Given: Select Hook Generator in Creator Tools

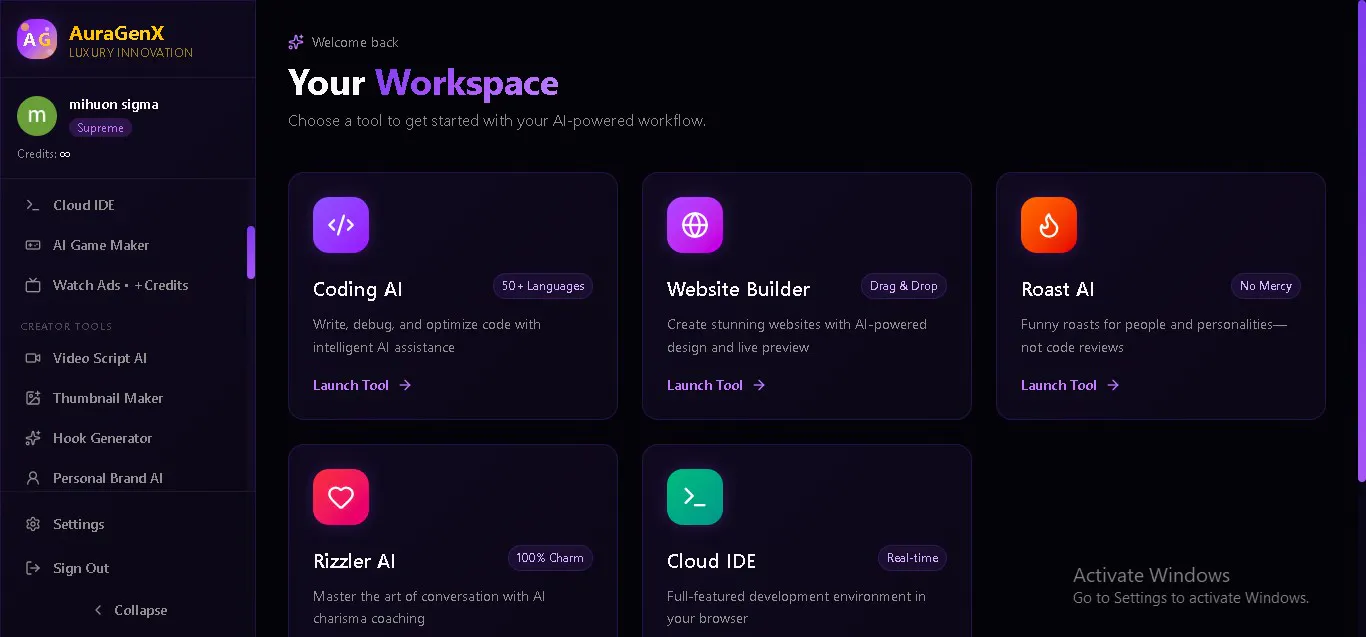Looking at the screenshot, I should (126, 438).
